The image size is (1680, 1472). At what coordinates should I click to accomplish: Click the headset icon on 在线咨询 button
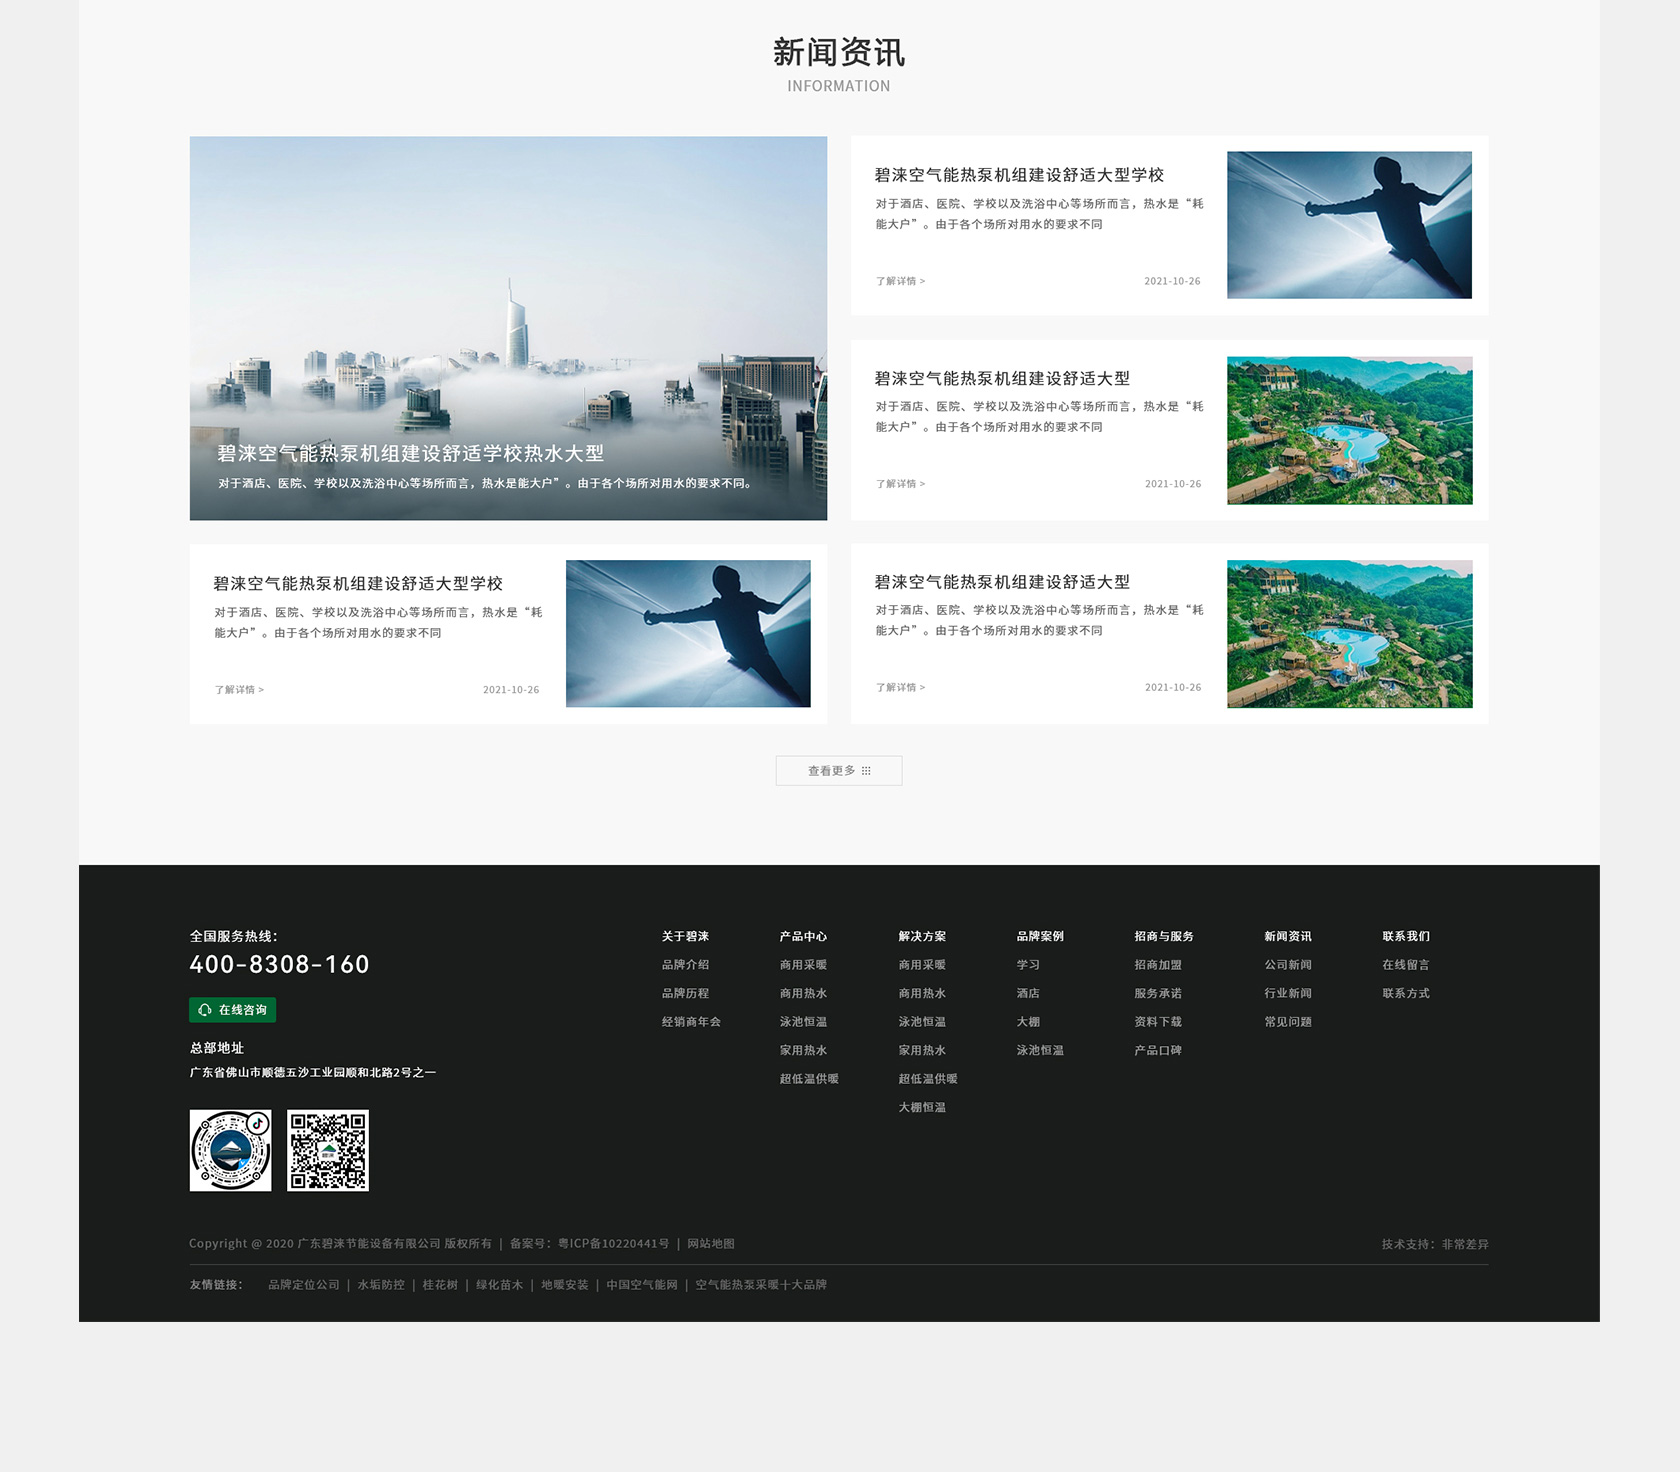pos(207,1010)
